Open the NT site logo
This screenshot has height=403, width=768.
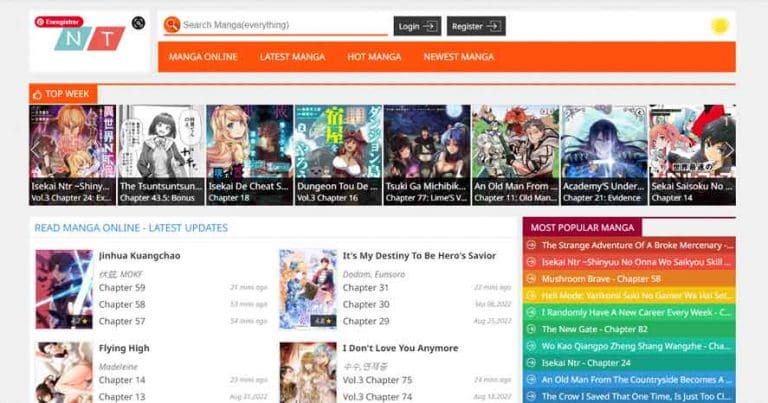[90, 39]
